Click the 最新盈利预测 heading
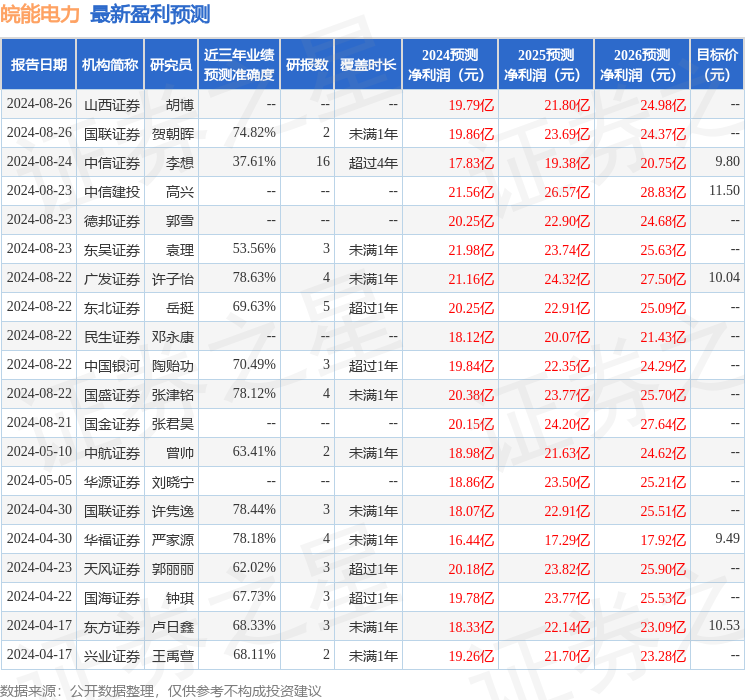This screenshot has height=700, width=745. coord(150,14)
